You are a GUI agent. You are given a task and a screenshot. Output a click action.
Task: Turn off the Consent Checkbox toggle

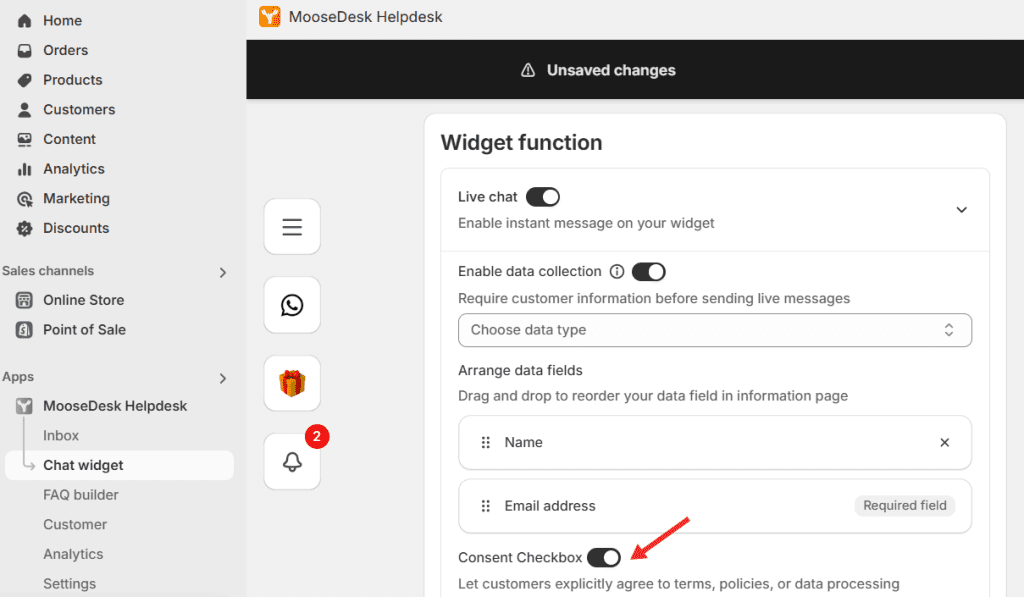click(603, 558)
